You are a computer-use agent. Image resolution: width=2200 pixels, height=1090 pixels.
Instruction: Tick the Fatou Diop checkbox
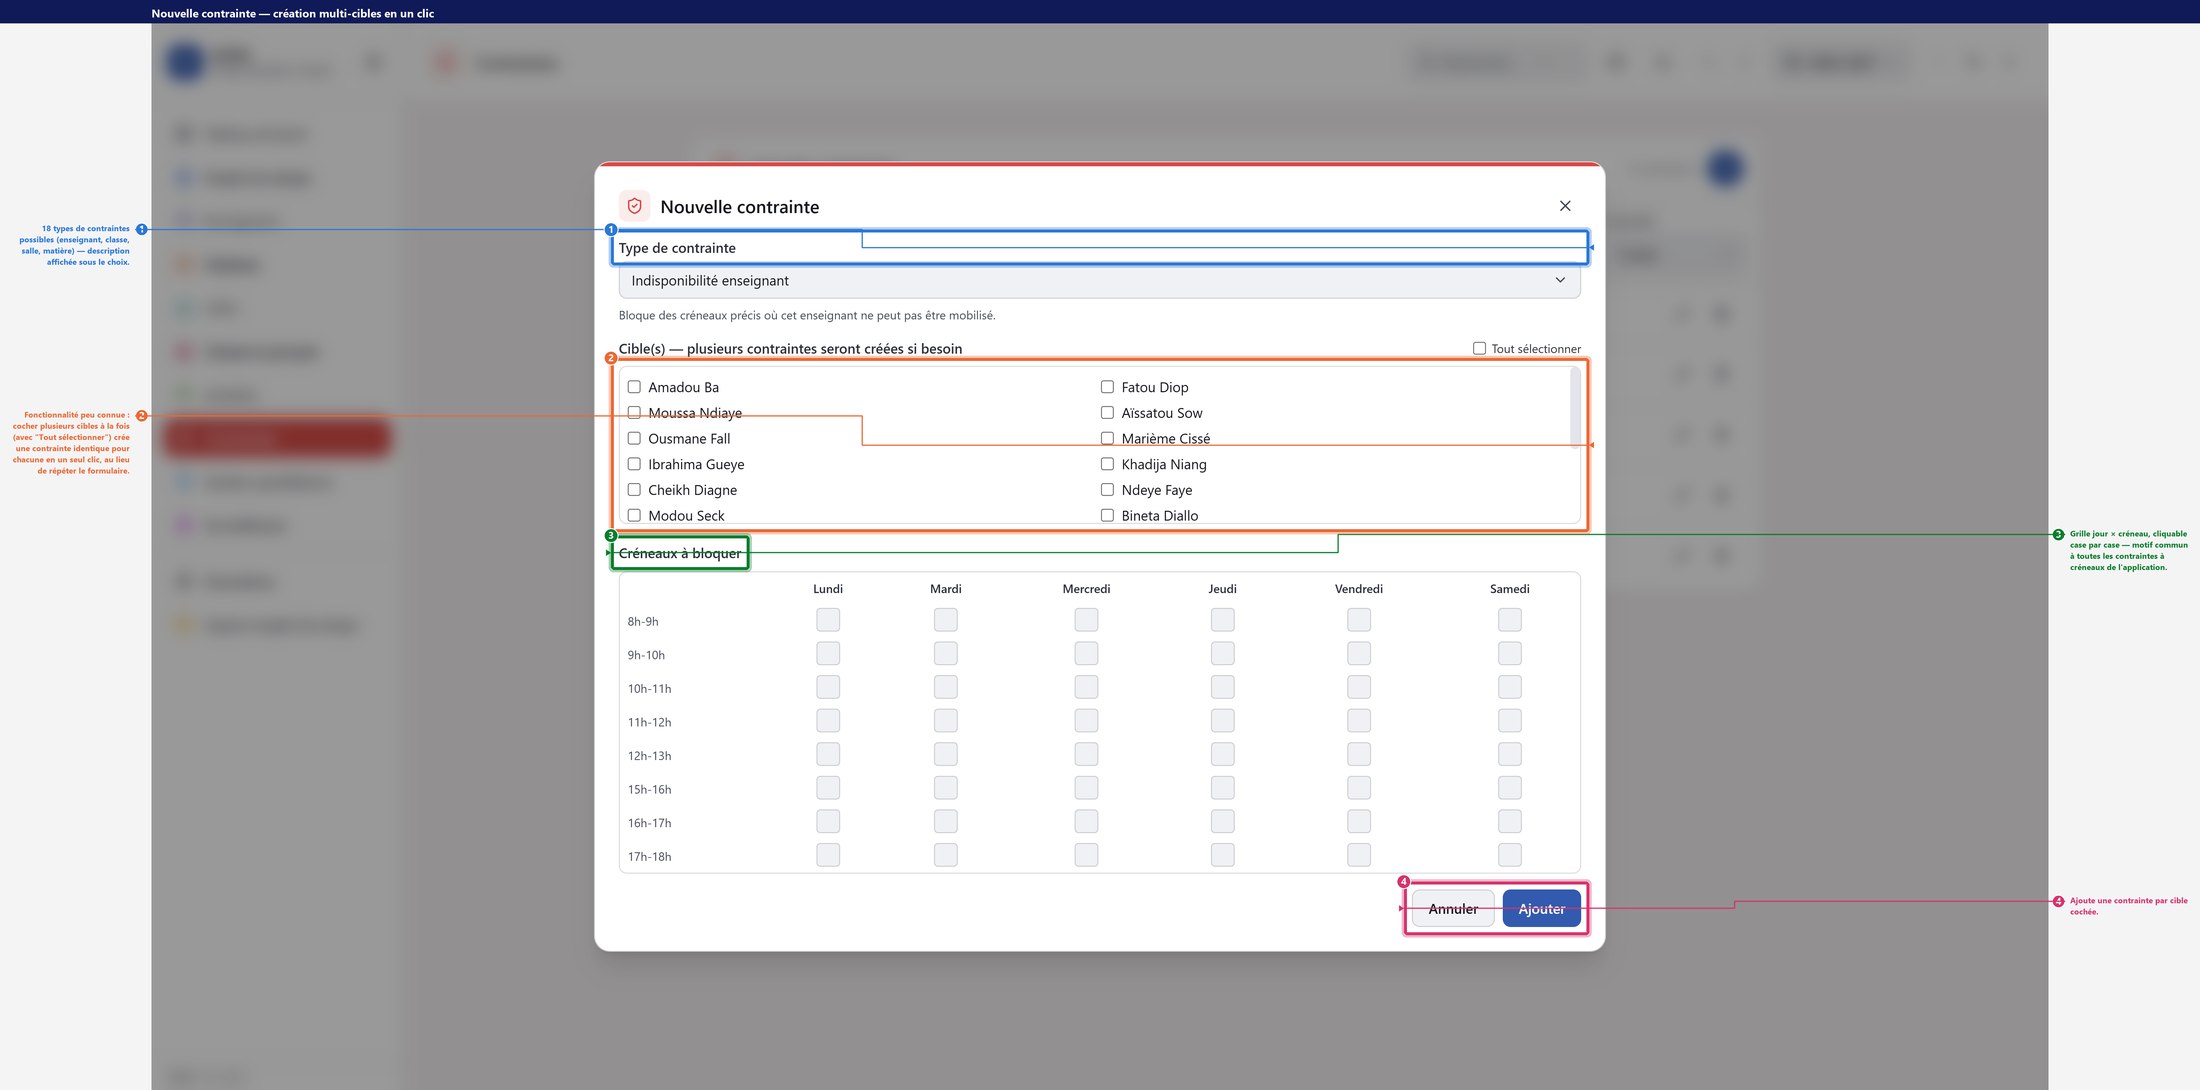(x=1107, y=387)
